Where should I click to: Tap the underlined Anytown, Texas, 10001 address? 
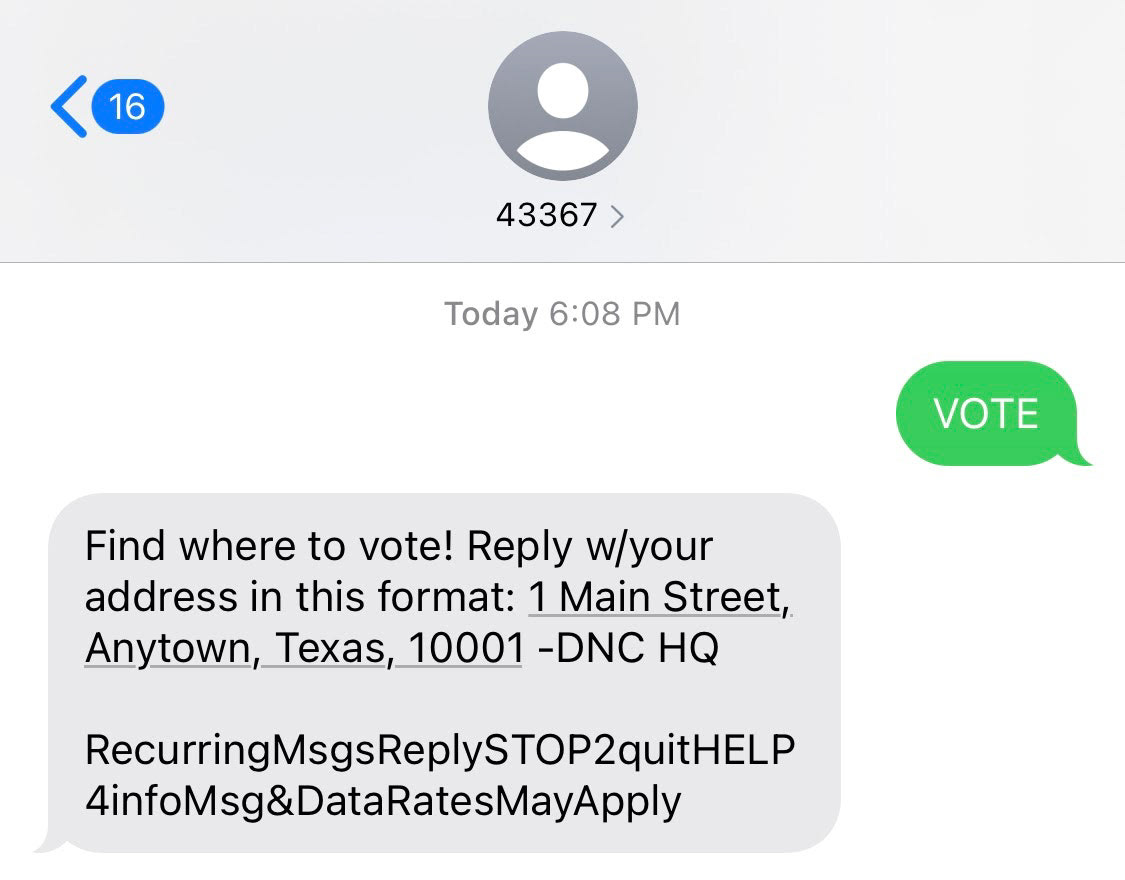[303, 648]
